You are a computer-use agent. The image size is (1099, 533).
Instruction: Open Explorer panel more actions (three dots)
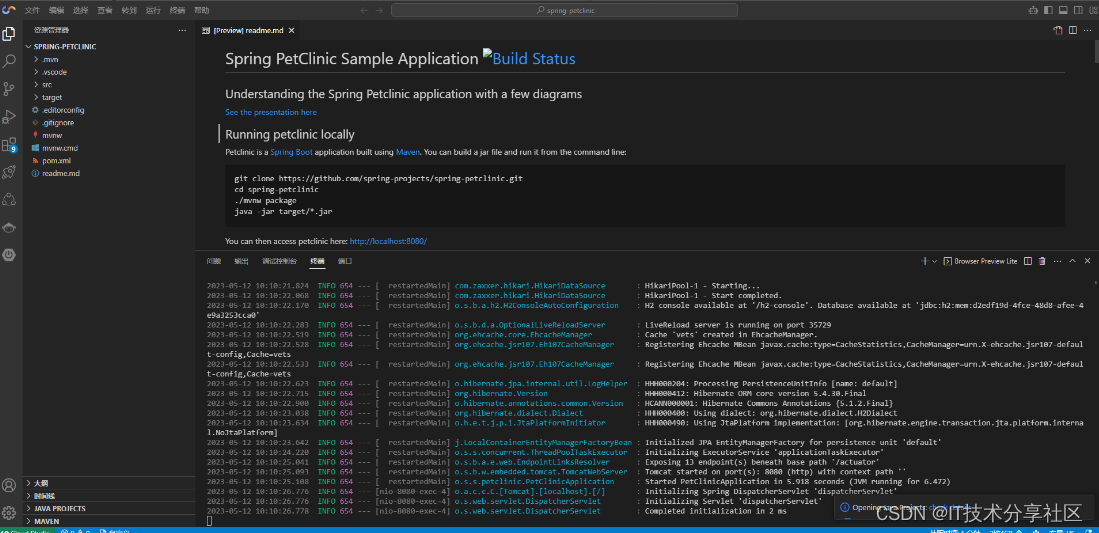[182, 31]
